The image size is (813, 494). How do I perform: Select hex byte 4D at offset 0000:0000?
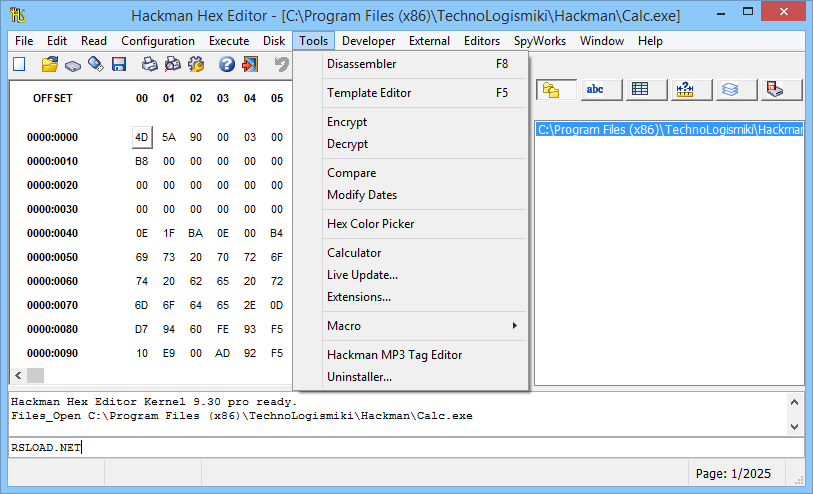(x=142, y=137)
